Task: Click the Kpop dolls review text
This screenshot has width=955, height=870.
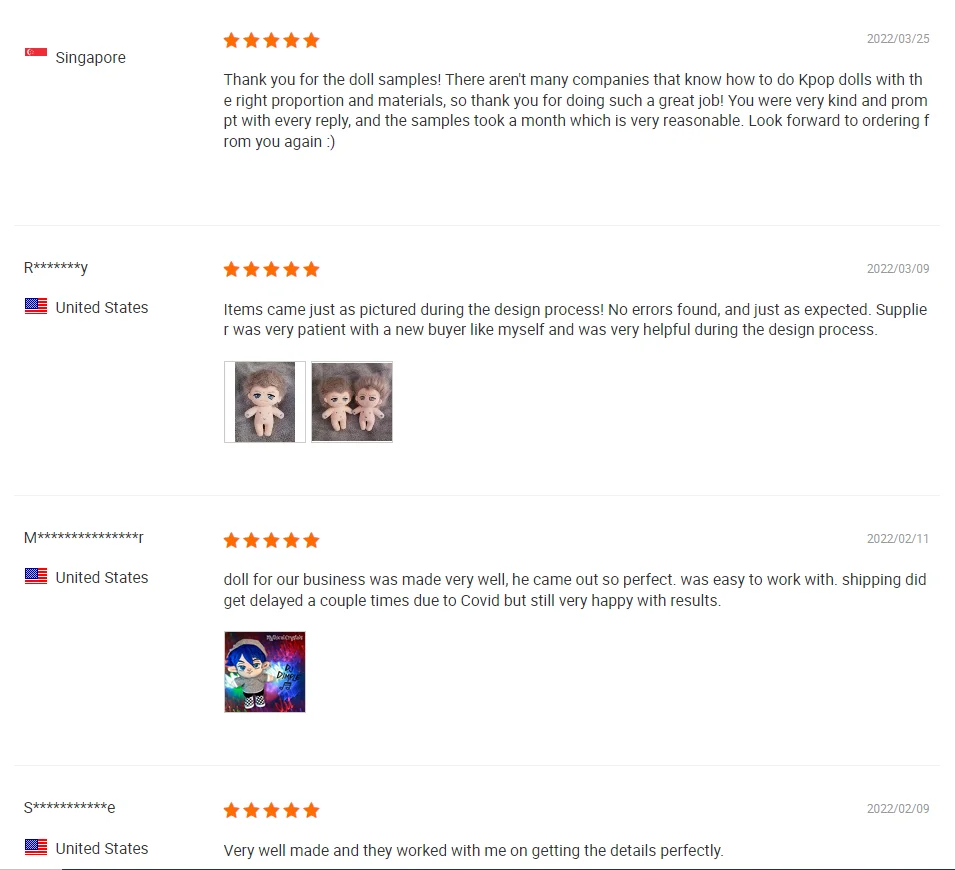Action: point(576,110)
